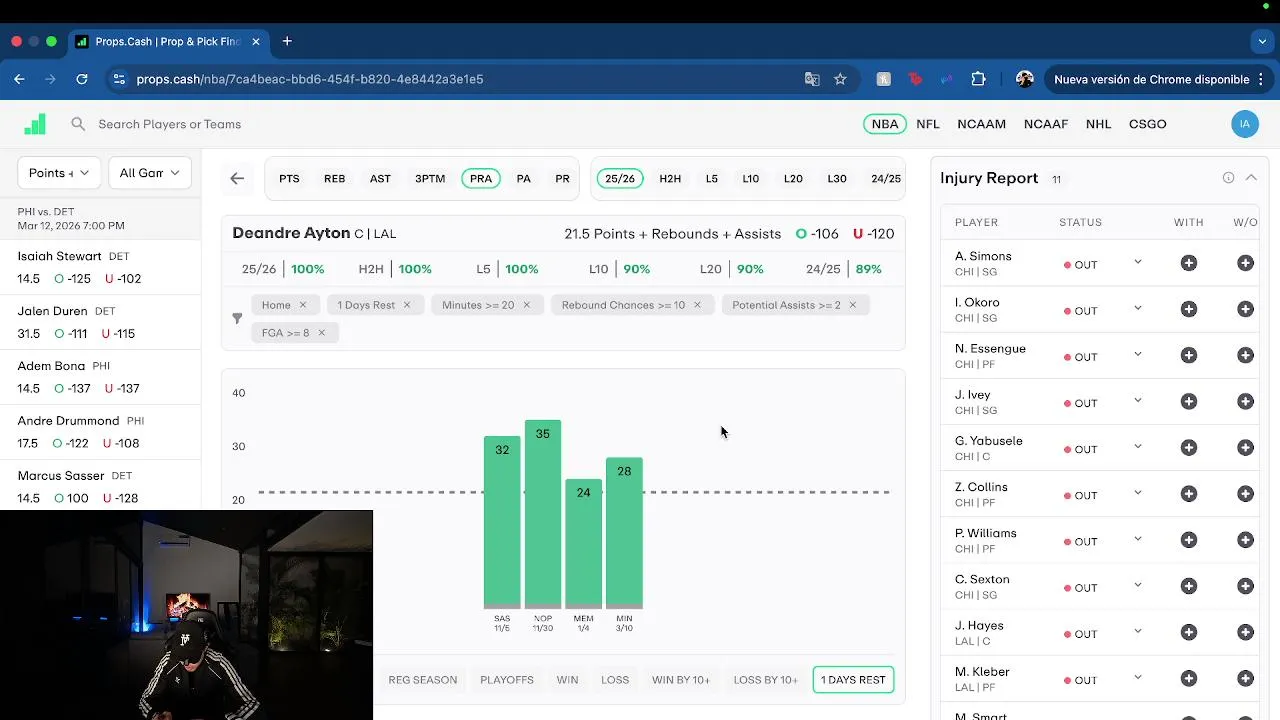Viewport: 1280px width, 720px height.
Task: Open the All Games dropdown
Action: click(x=149, y=173)
